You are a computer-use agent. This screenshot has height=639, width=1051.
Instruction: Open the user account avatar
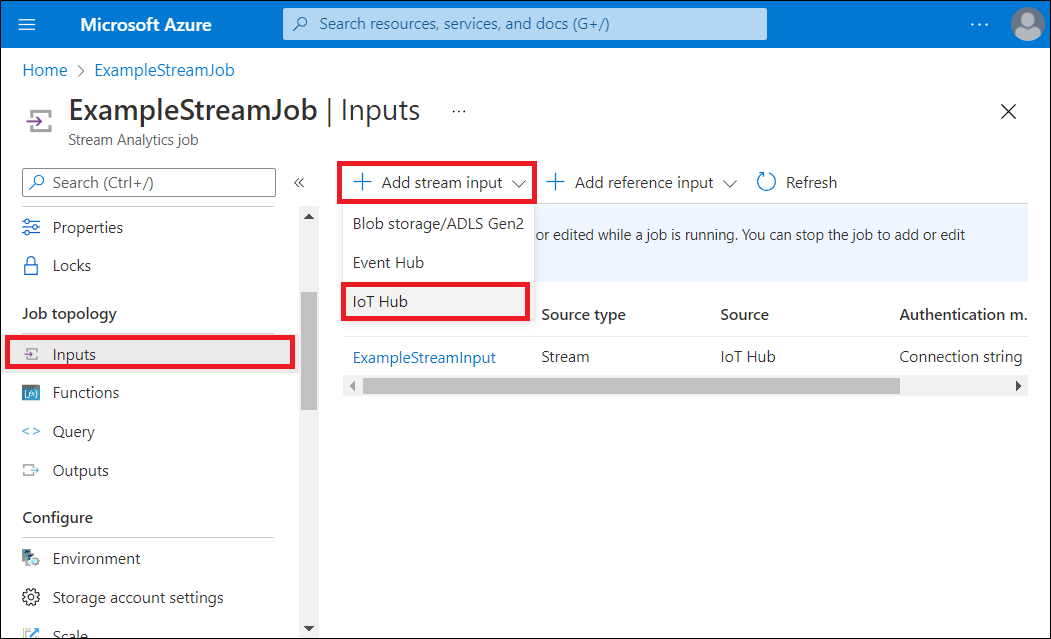pyautogui.click(x=1028, y=24)
